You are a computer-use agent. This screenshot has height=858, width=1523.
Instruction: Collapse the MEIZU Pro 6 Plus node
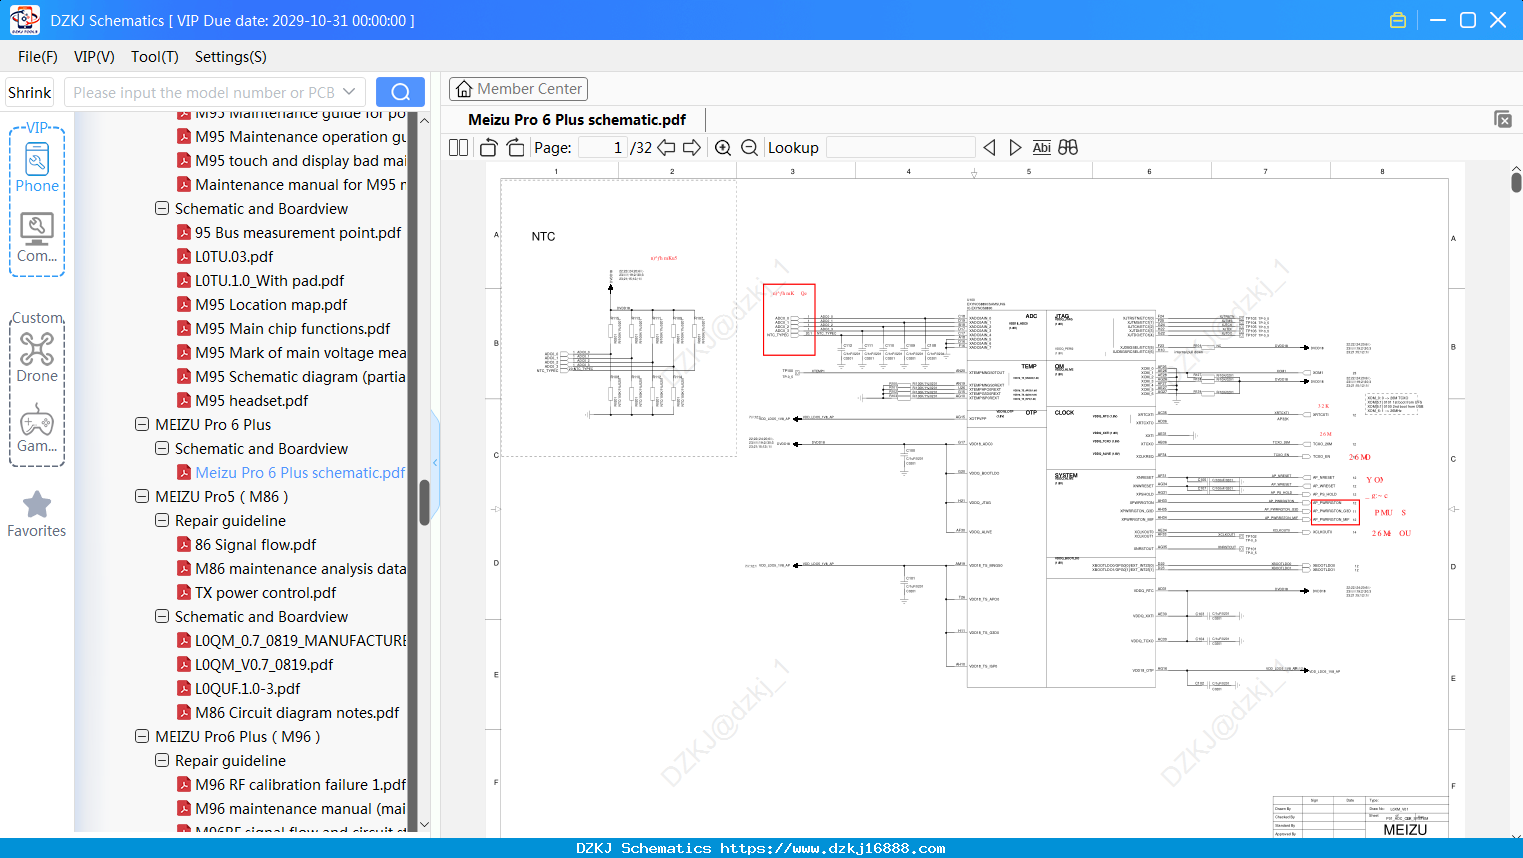(x=142, y=424)
